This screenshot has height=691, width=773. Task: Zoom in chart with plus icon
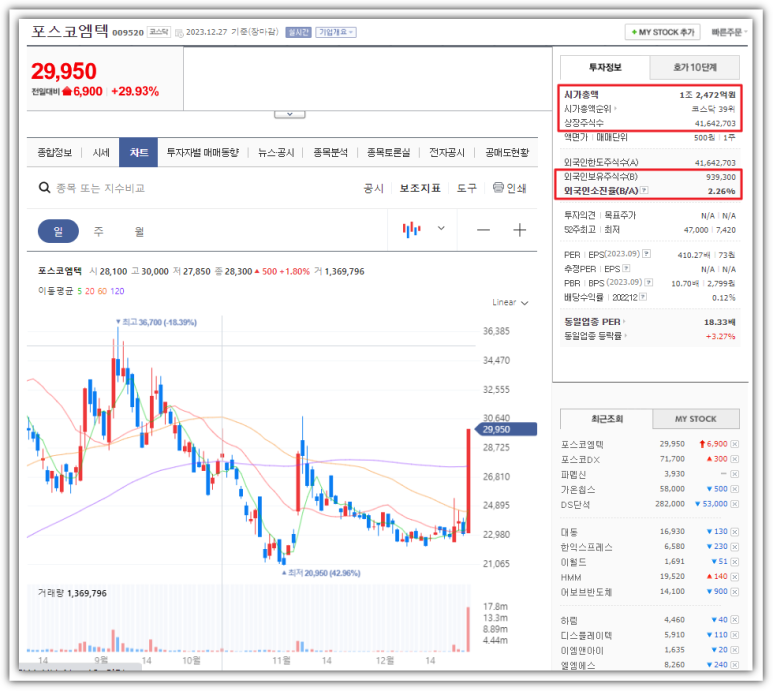(x=520, y=230)
